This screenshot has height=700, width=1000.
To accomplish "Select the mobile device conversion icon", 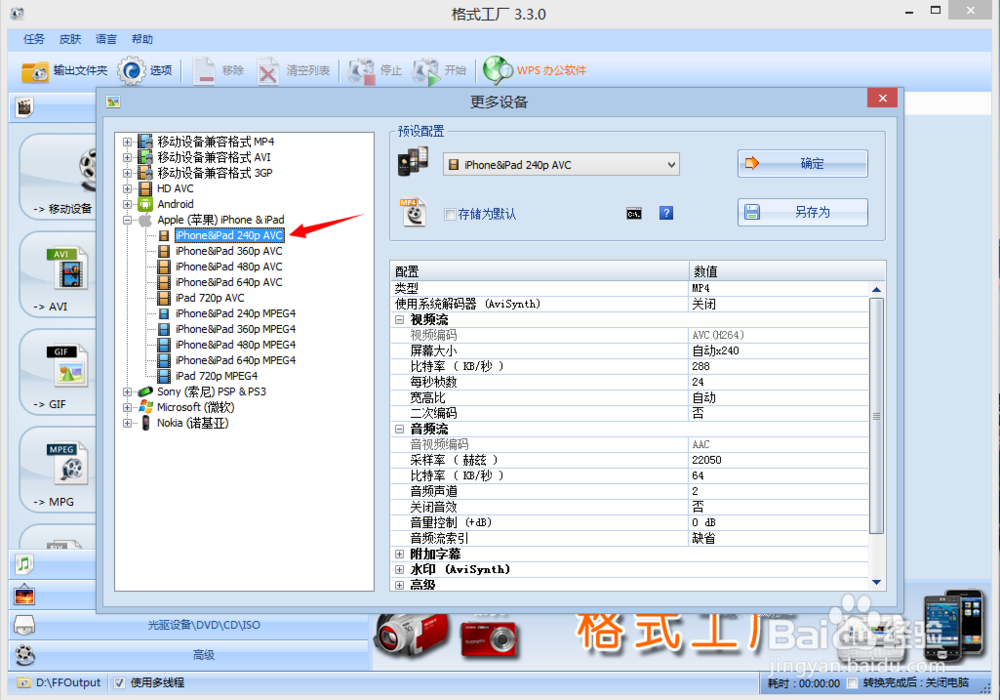I will coord(88,168).
